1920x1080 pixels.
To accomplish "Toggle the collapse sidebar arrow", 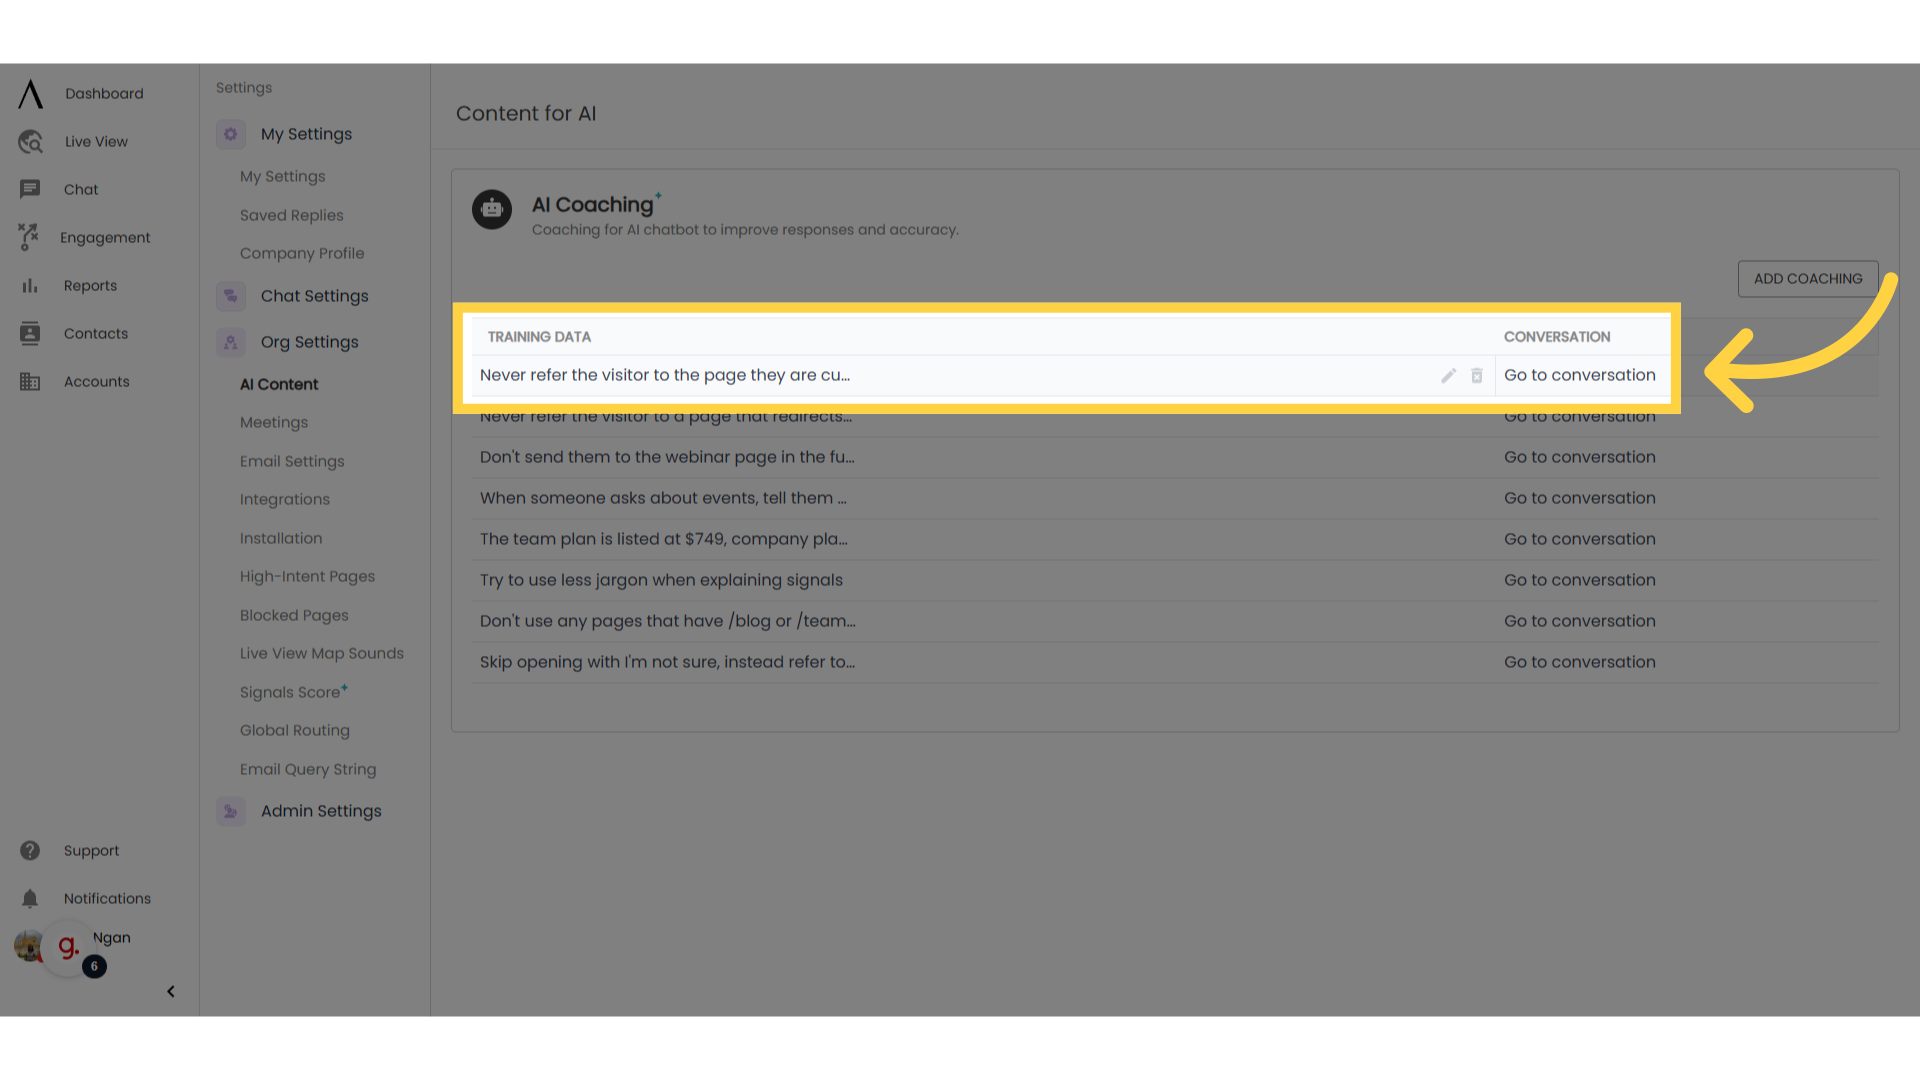I will [x=170, y=990].
